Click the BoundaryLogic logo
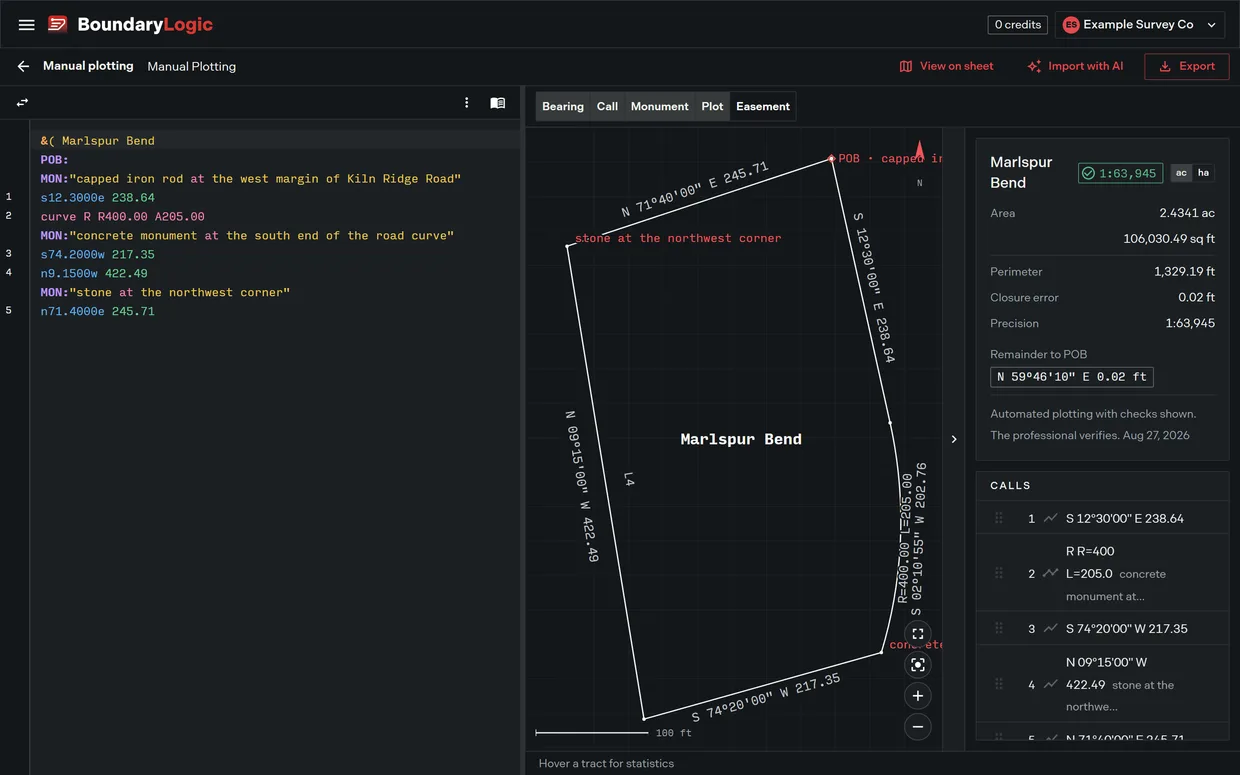The width and height of the screenshot is (1240, 775). tap(131, 24)
